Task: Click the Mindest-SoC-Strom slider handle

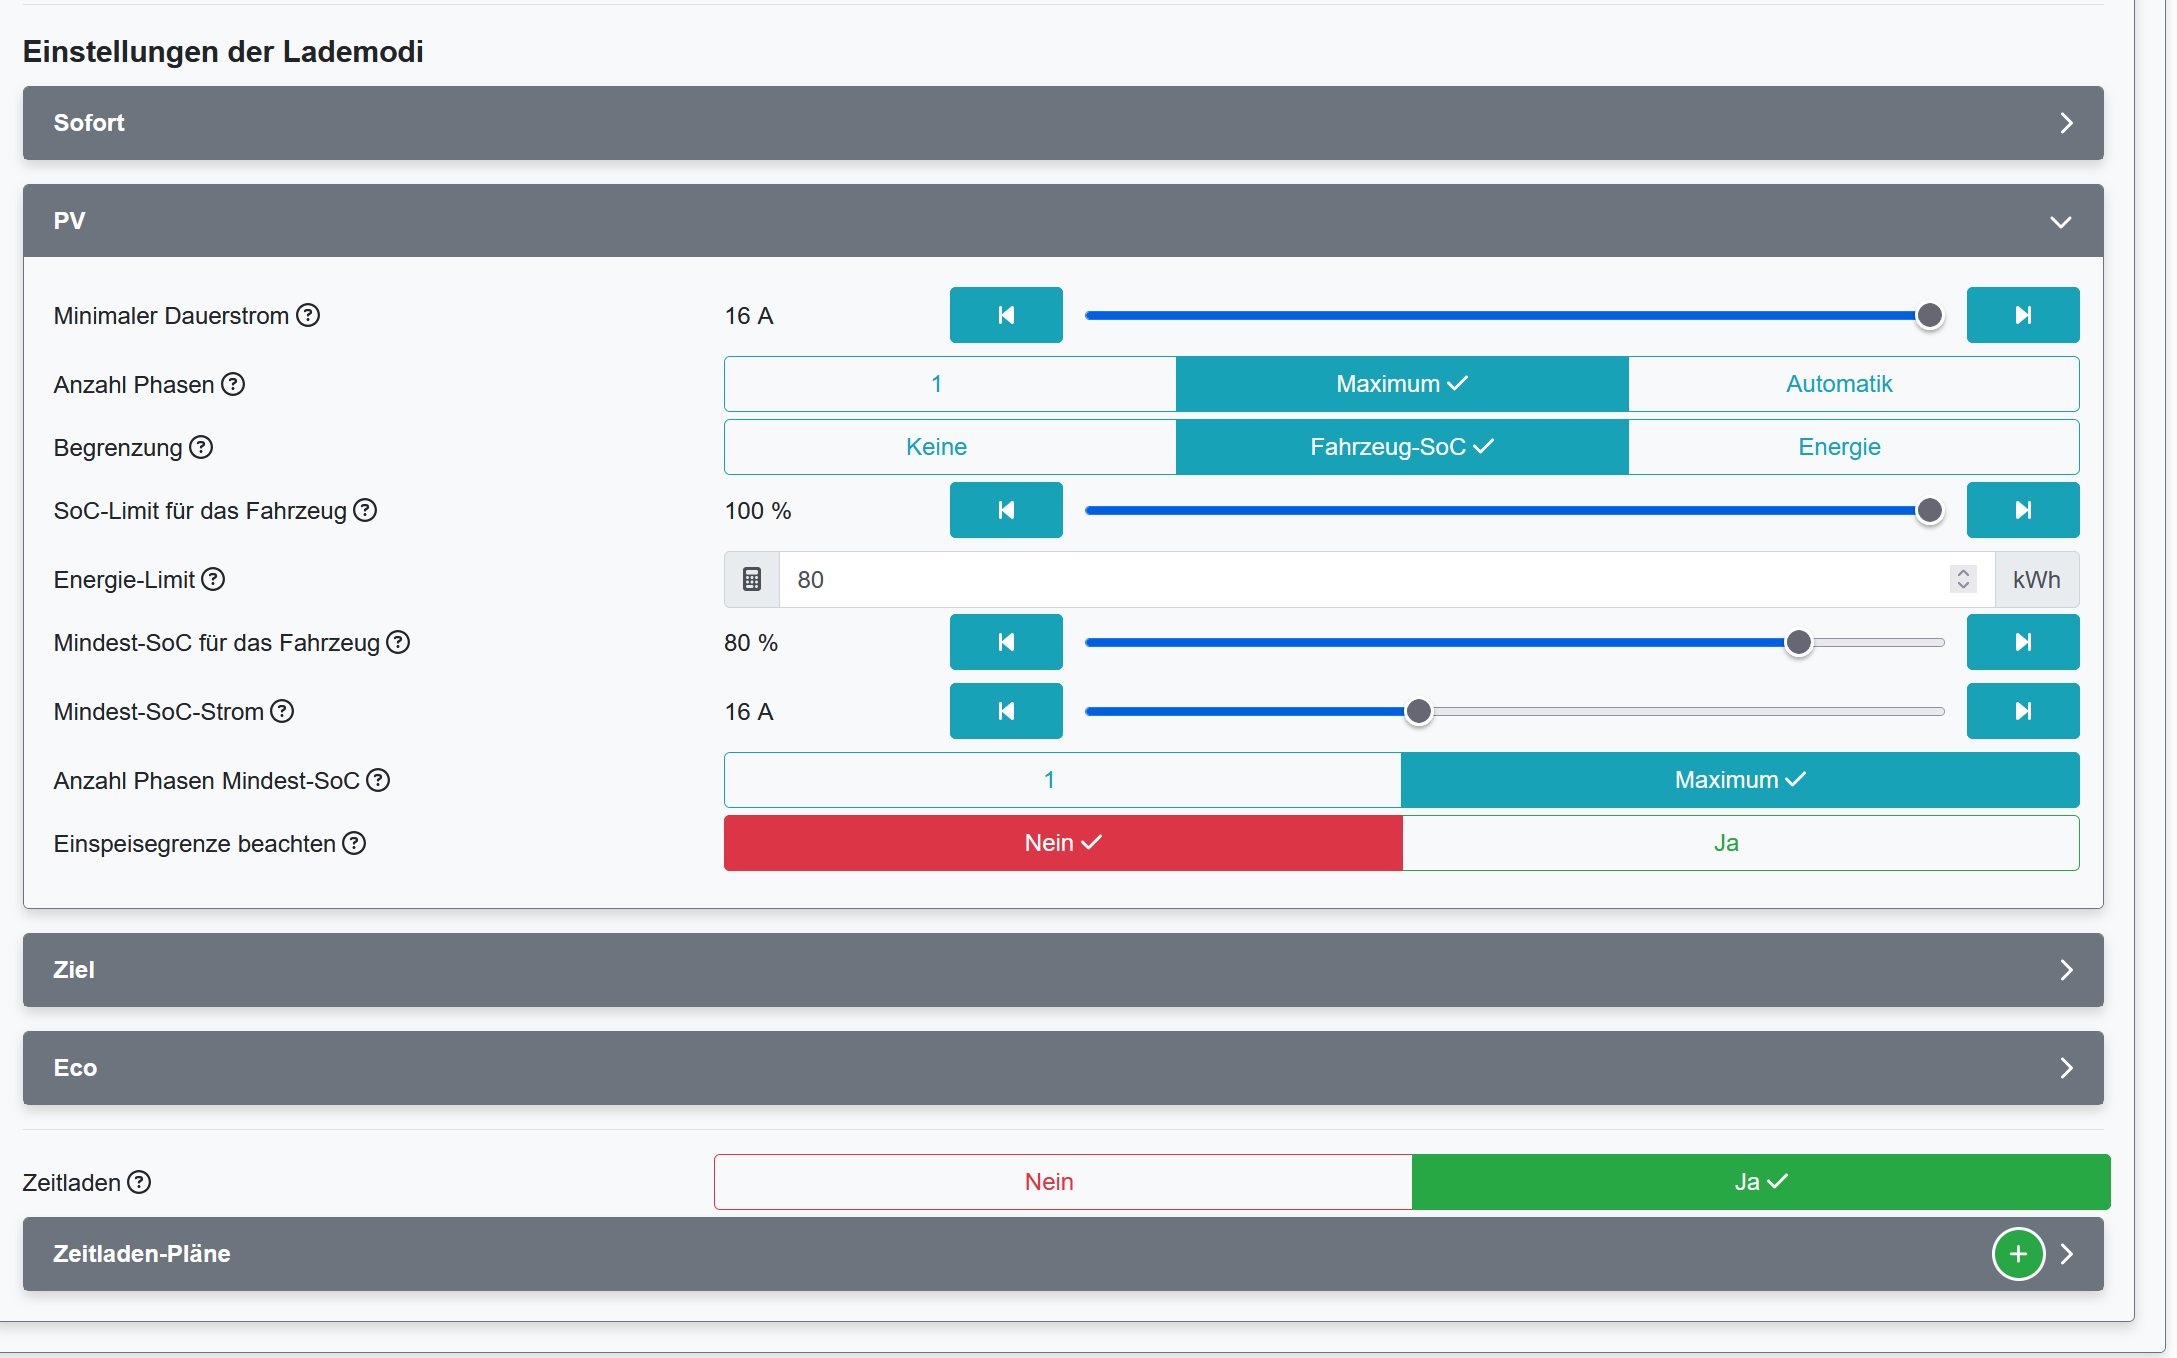Action: tap(1418, 712)
